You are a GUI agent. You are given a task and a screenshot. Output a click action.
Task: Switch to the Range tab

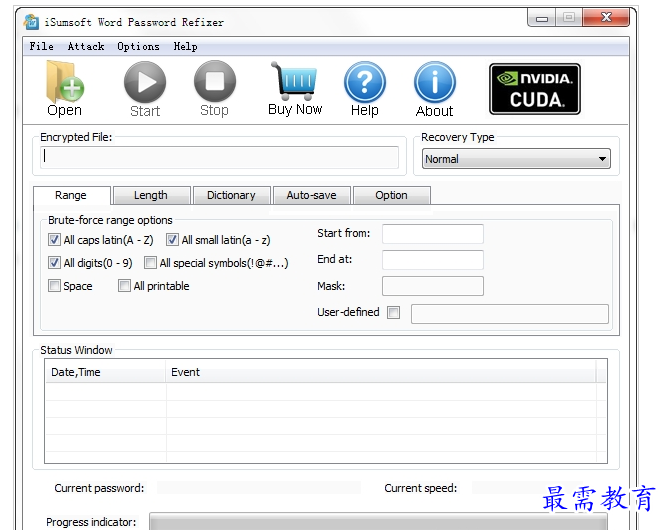click(71, 196)
